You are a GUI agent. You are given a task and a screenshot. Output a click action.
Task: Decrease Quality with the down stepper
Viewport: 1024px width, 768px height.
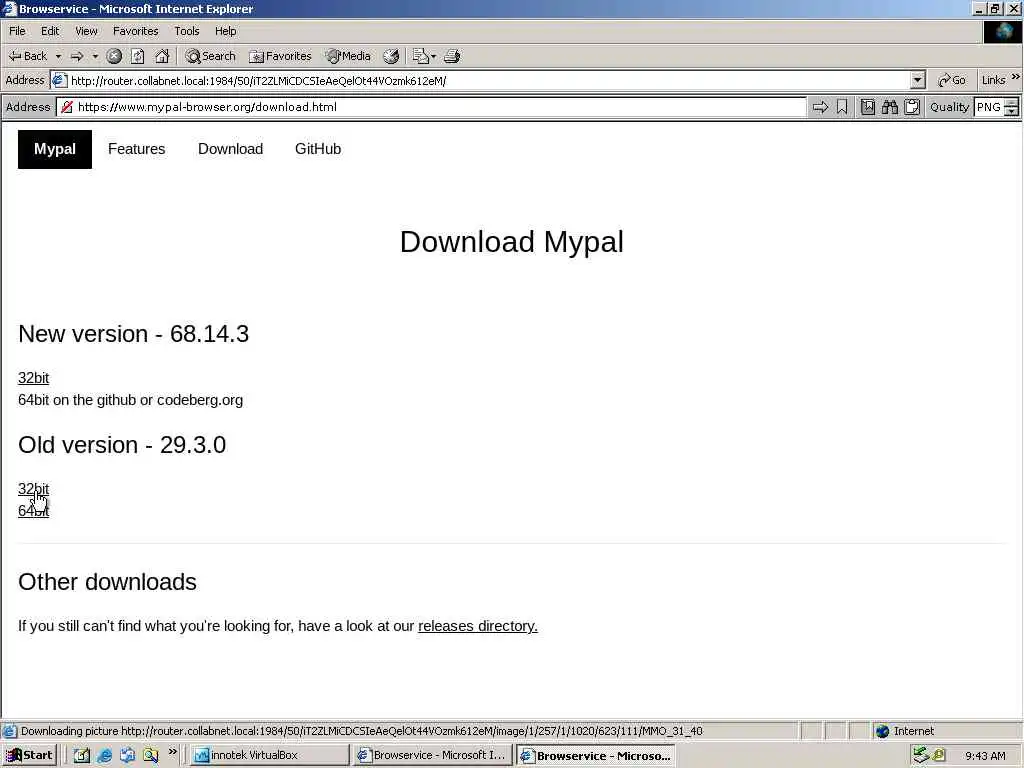point(1012,112)
